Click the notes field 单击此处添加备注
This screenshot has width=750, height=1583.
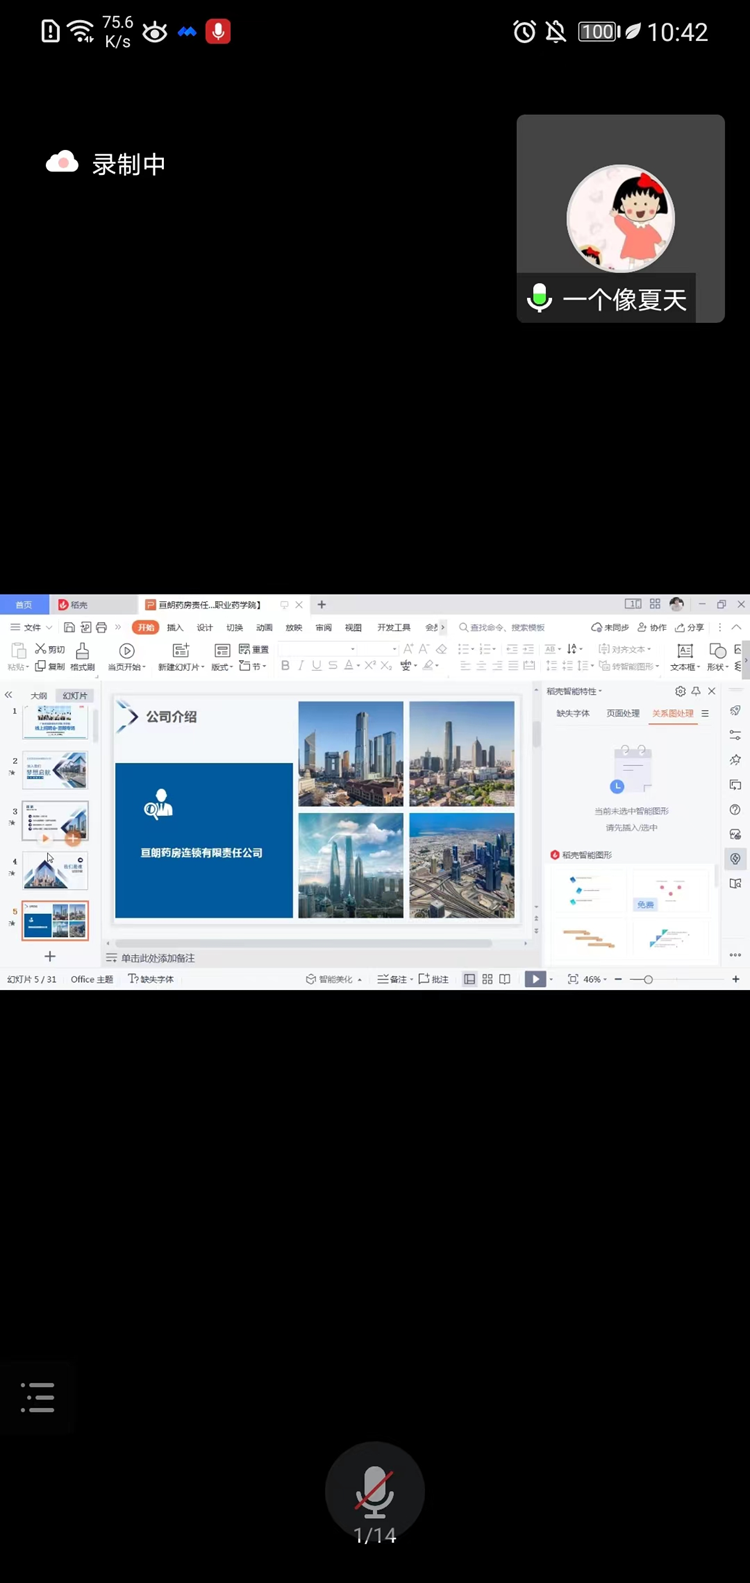click(x=157, y=958)
